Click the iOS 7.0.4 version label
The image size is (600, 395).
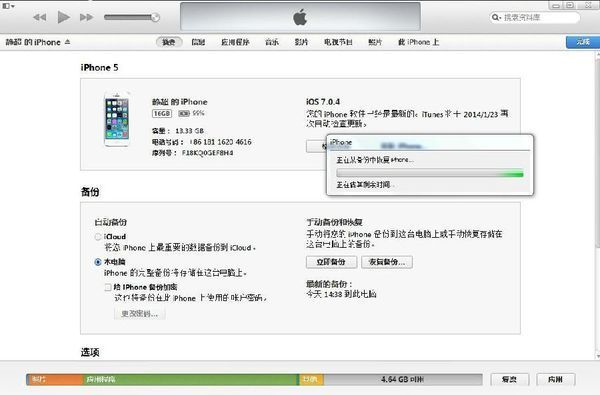[323, 102]
